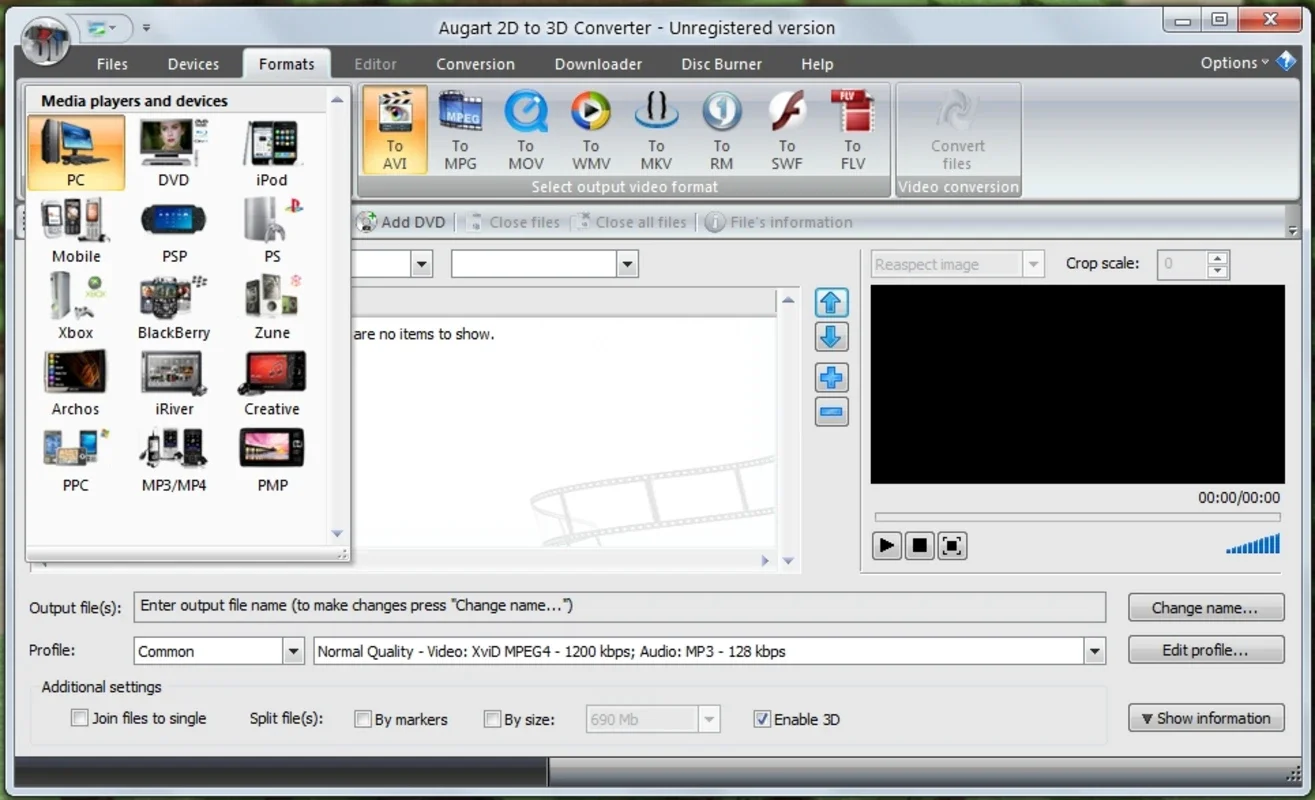Click Close all files in the toolbar
Viewport: 1315px width, 800px height.
click(x=631, y=222)
